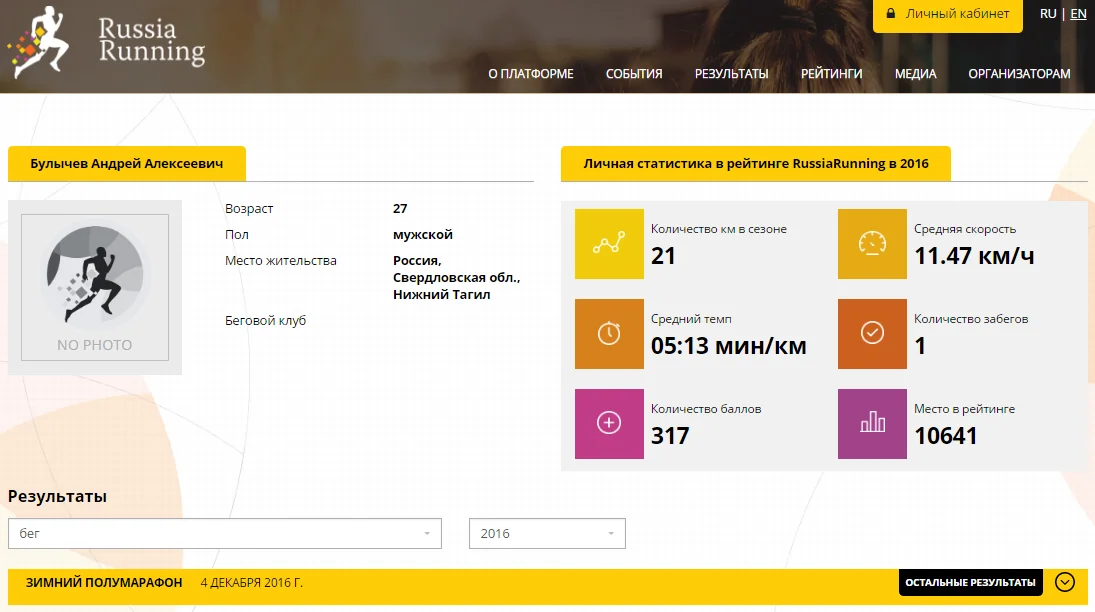Expand the Зимний полумарафон results row
Screen dimensions: 1095x612
click(x=1065, y=582)
